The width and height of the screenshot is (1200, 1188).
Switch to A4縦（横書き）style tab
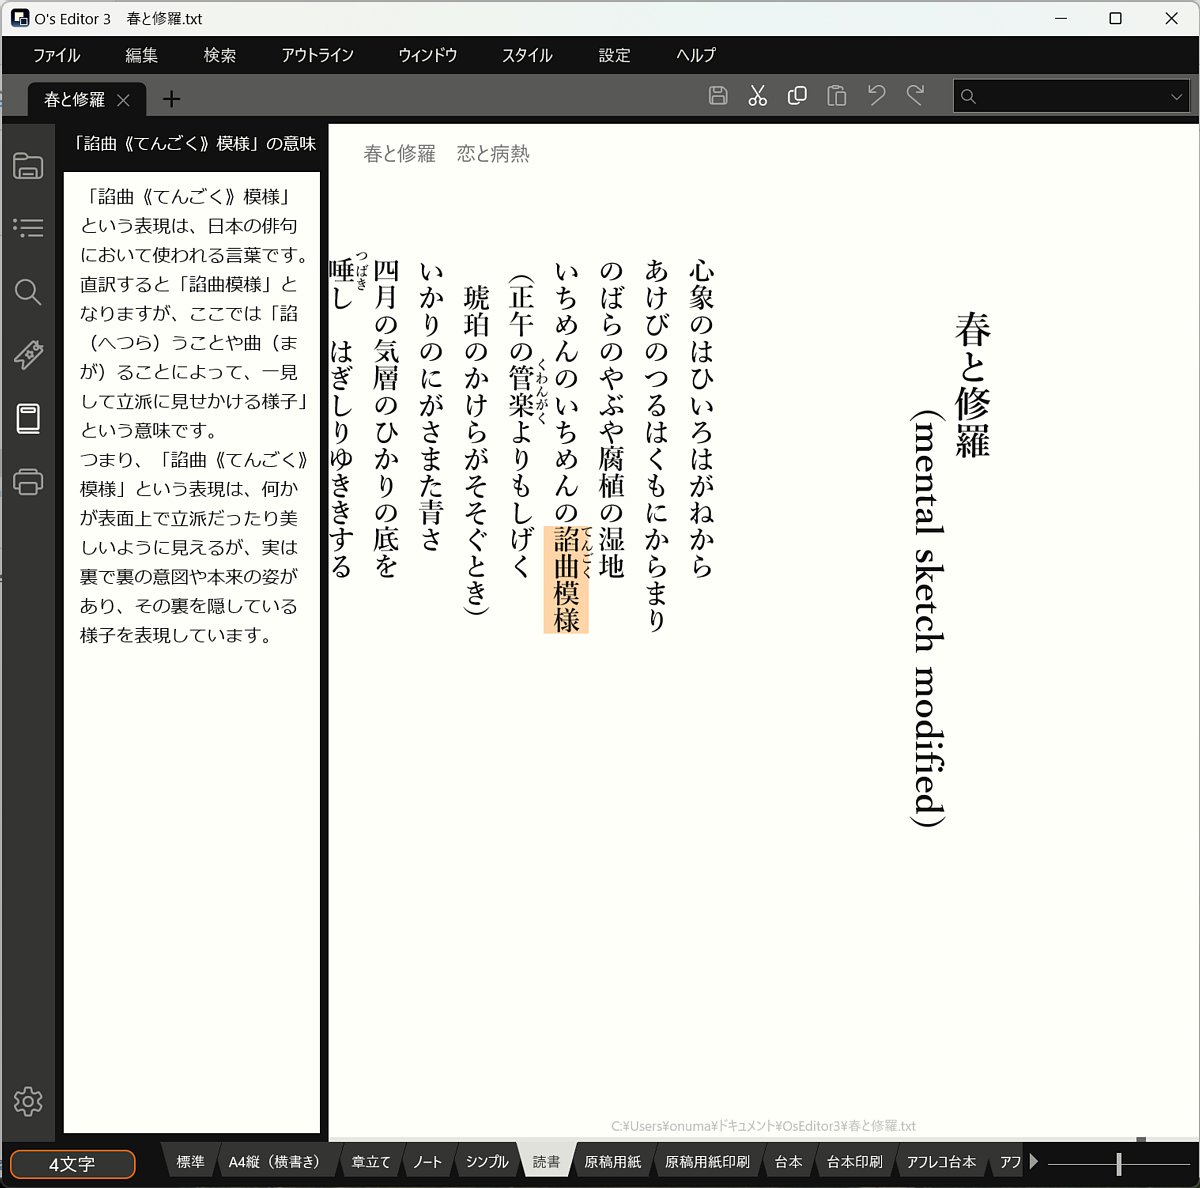(x=274, y=1161)
